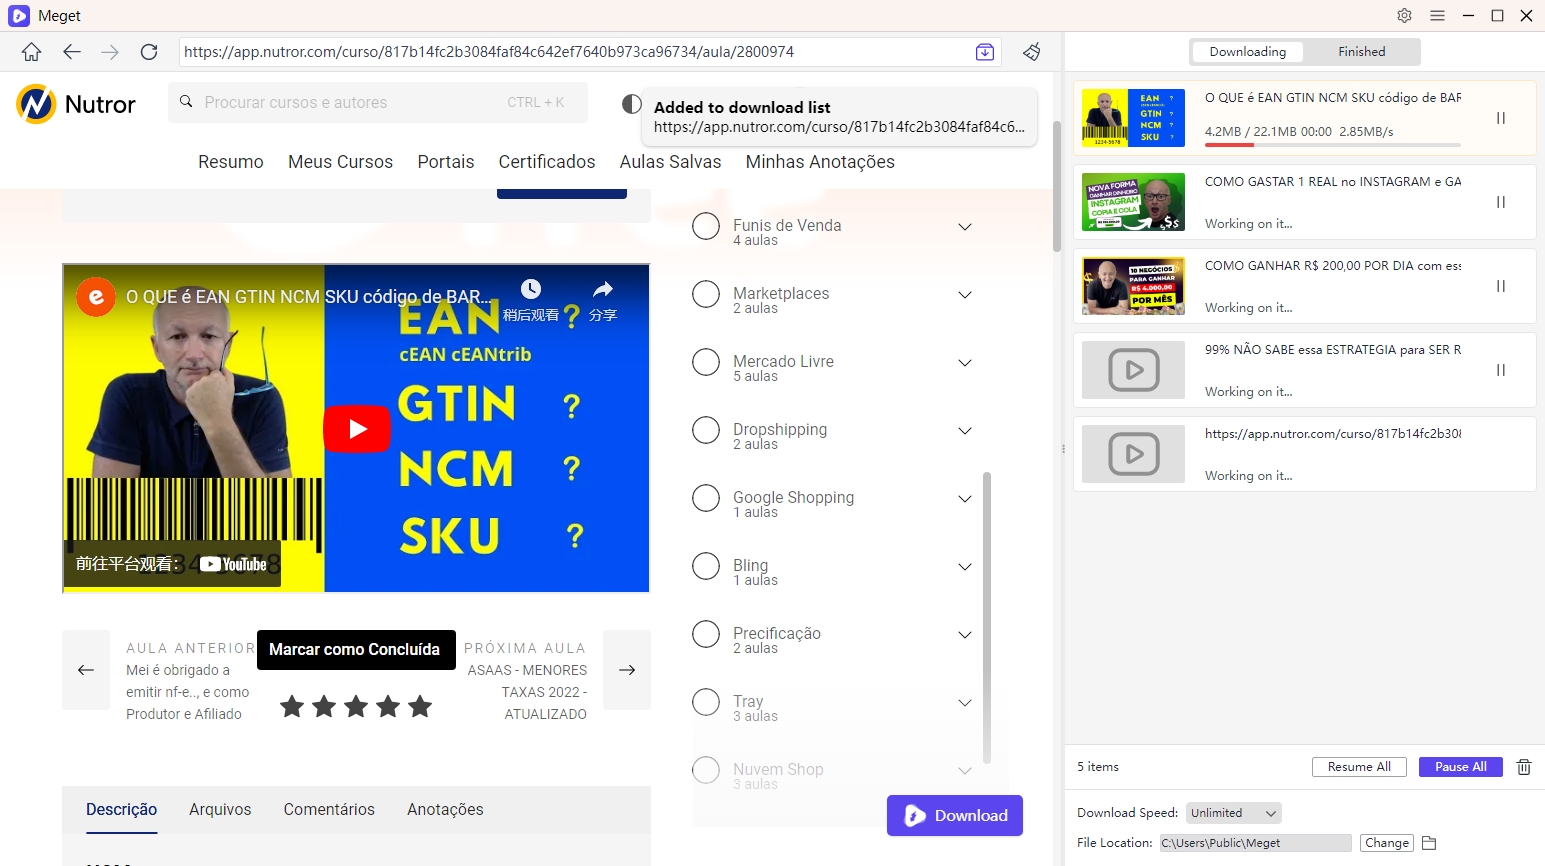
Task: Rate lesson with fifth star
Action: click(420, 706)
